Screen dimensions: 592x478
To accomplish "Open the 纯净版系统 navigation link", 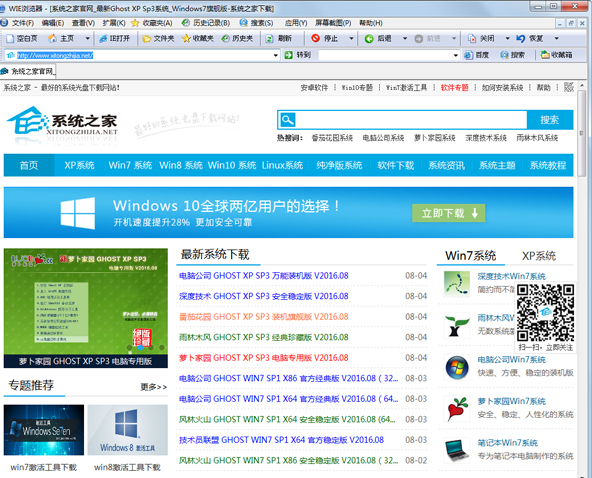I will (339, 165).
